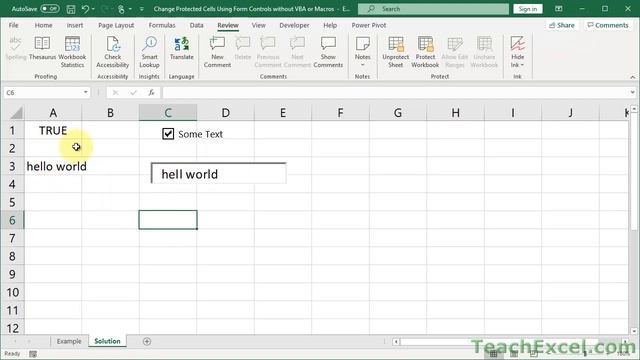Screen dimensions: 640x360
Task: Click vertical scrollbar up arrow
Action: (633, 109)
